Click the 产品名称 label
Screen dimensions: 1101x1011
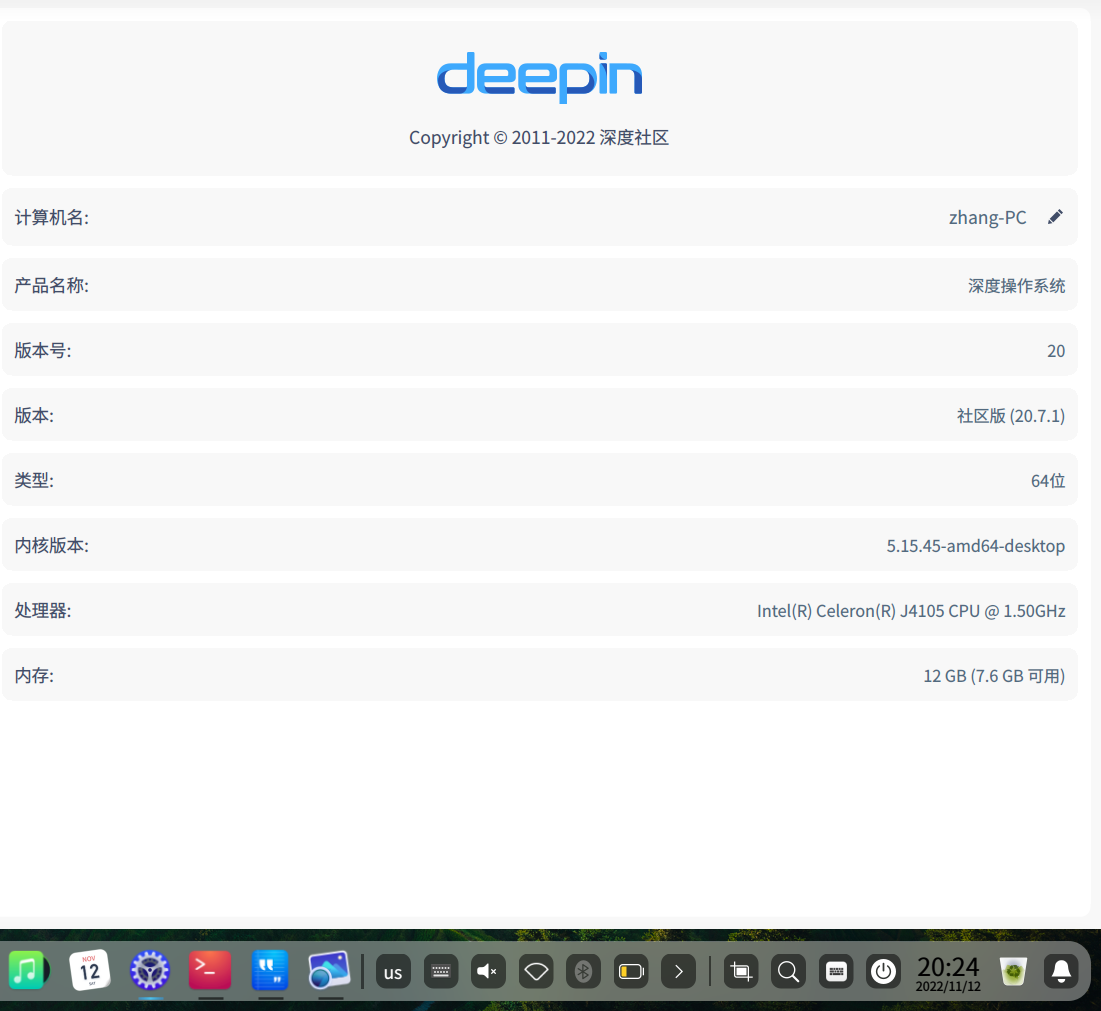click(51, 286)
